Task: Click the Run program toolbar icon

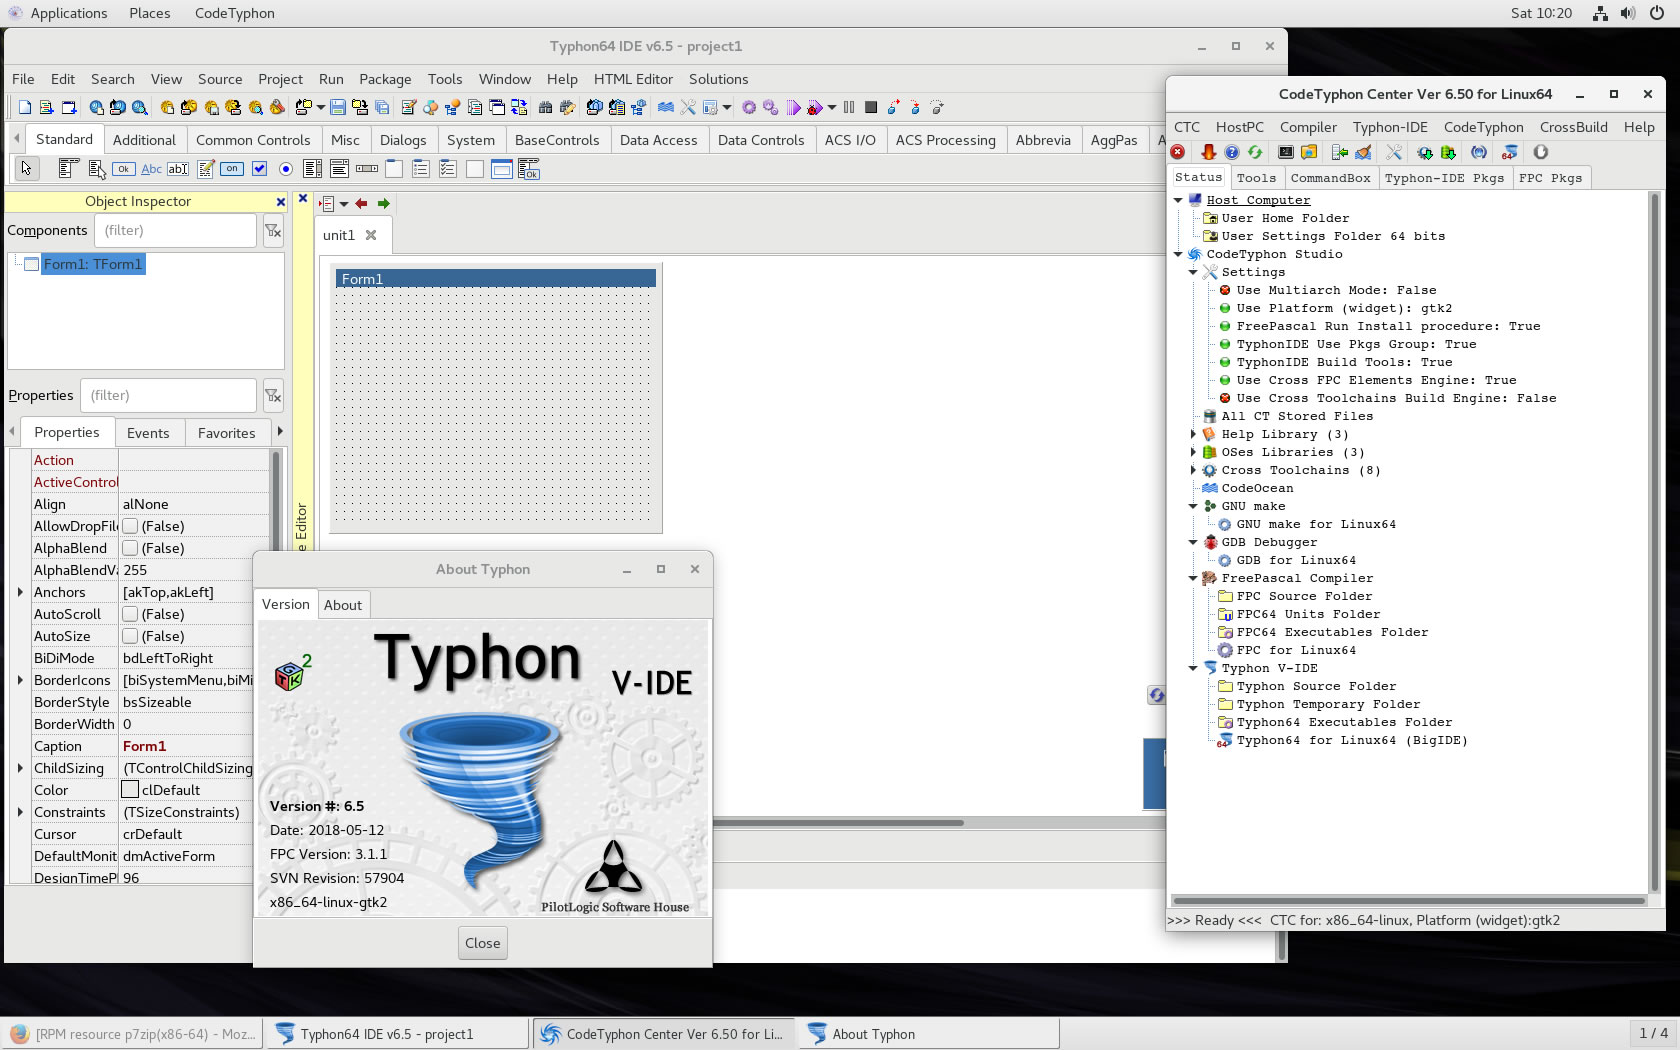Action: (793, 108)
